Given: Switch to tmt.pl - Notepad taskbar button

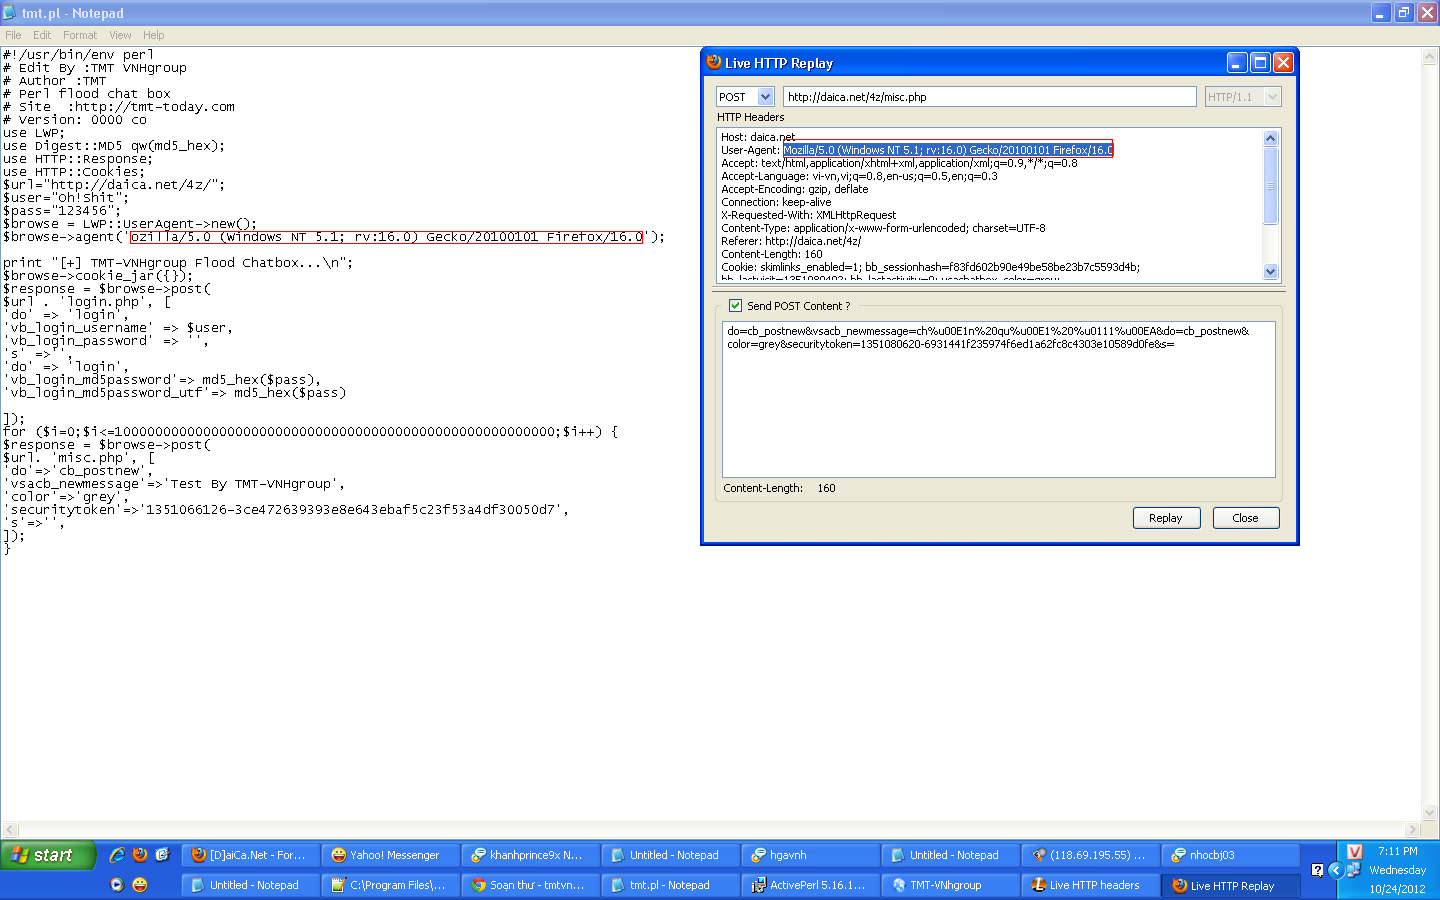Looking at the screenshot, I should pos(671,885).
